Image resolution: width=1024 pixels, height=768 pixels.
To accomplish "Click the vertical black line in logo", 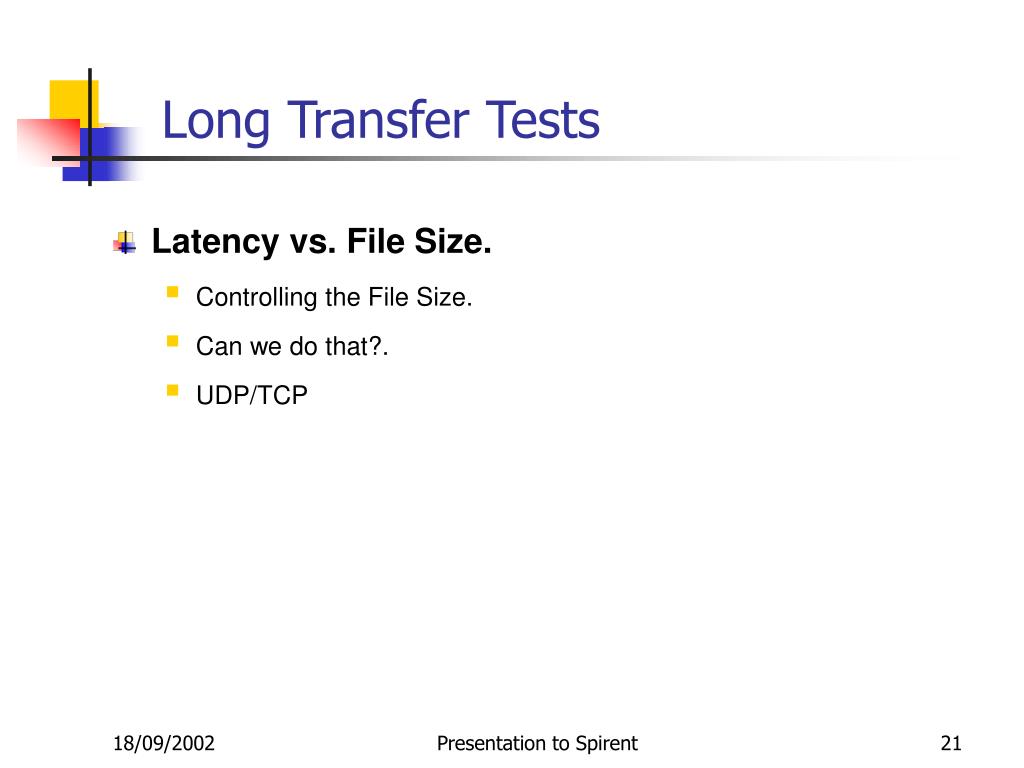I will click(x=89, y=127).
